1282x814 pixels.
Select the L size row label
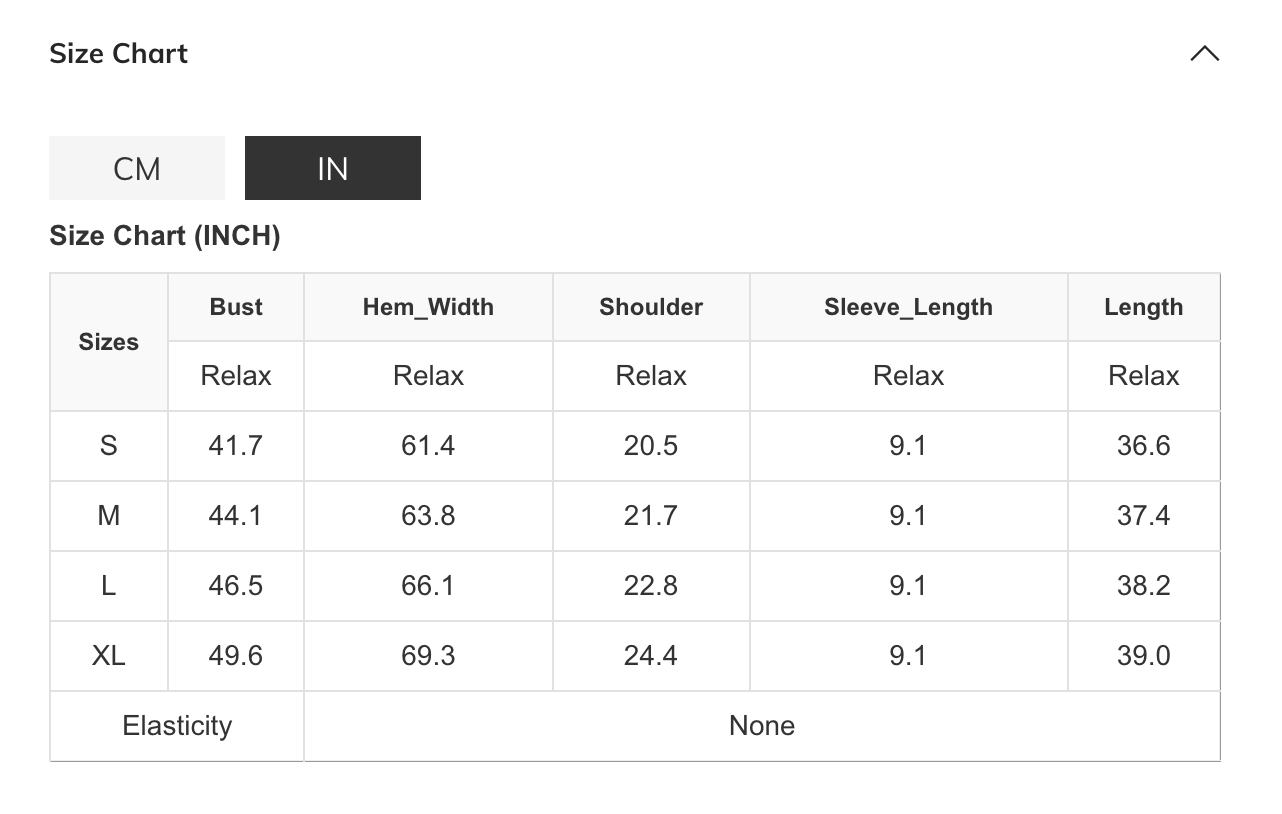point(109,585)
